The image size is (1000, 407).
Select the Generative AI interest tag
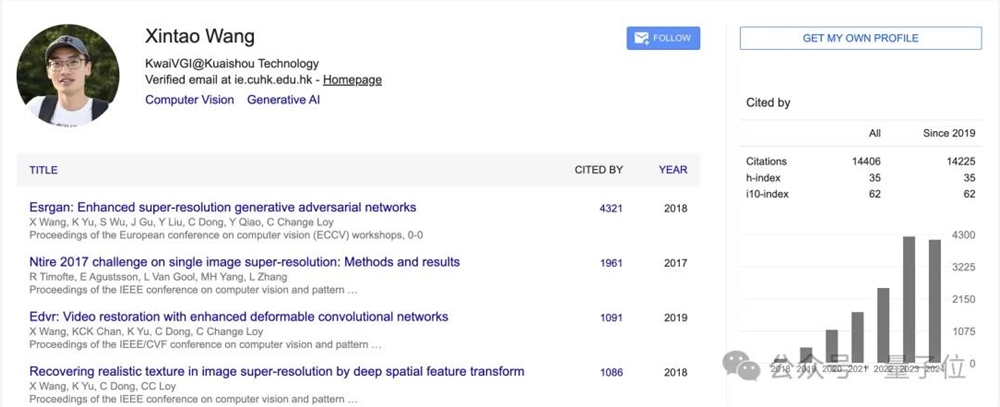click(283, 100)
